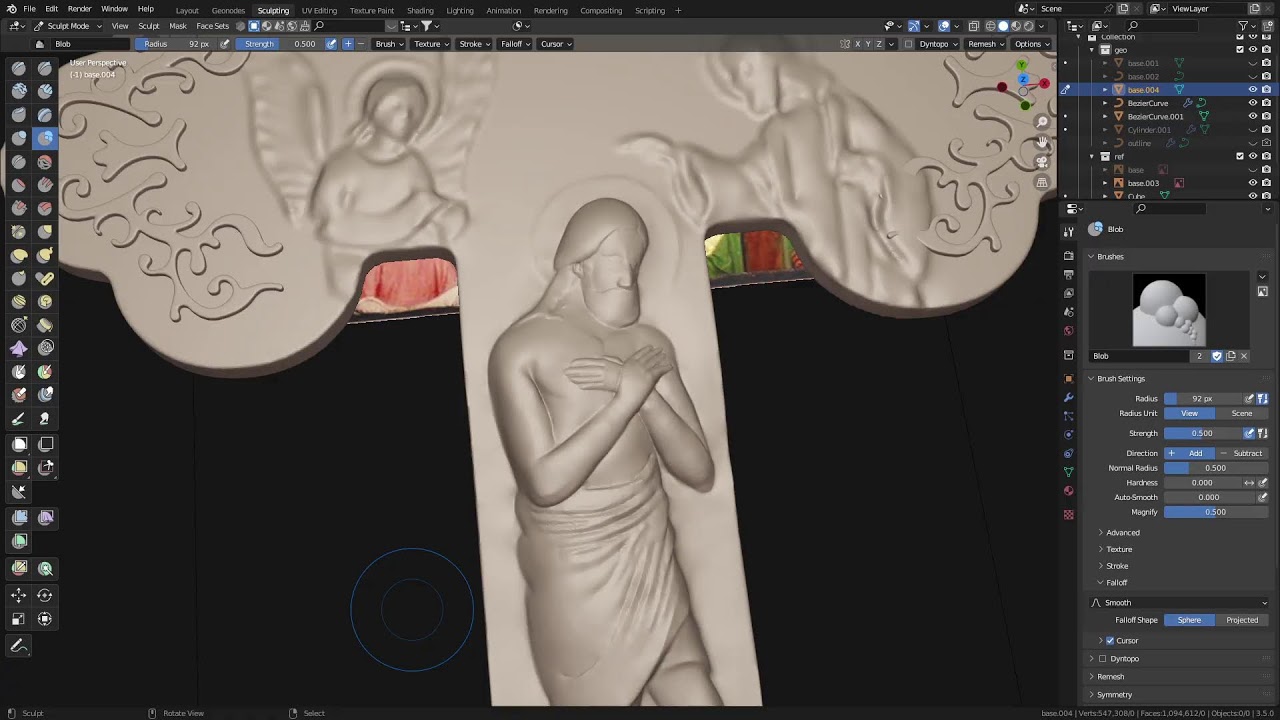Image resolution: width=1280 pixels, height=720 pixels.
Task: Collapse the geo collection
Action: click(x=1092, y=49)
